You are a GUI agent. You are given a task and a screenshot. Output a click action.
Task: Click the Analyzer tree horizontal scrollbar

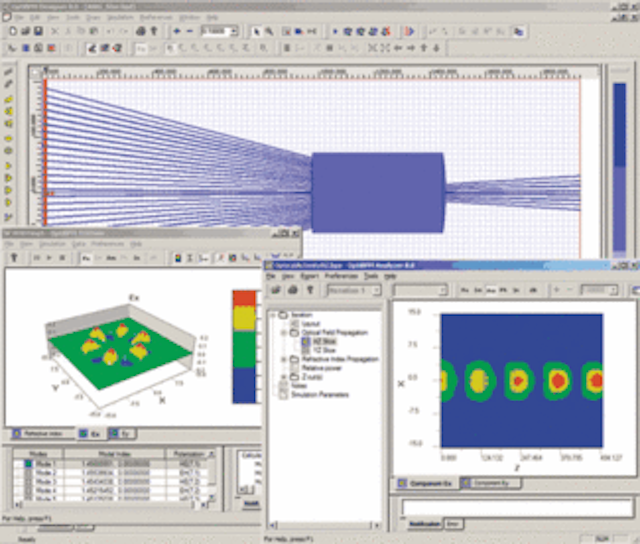point(325,525)
